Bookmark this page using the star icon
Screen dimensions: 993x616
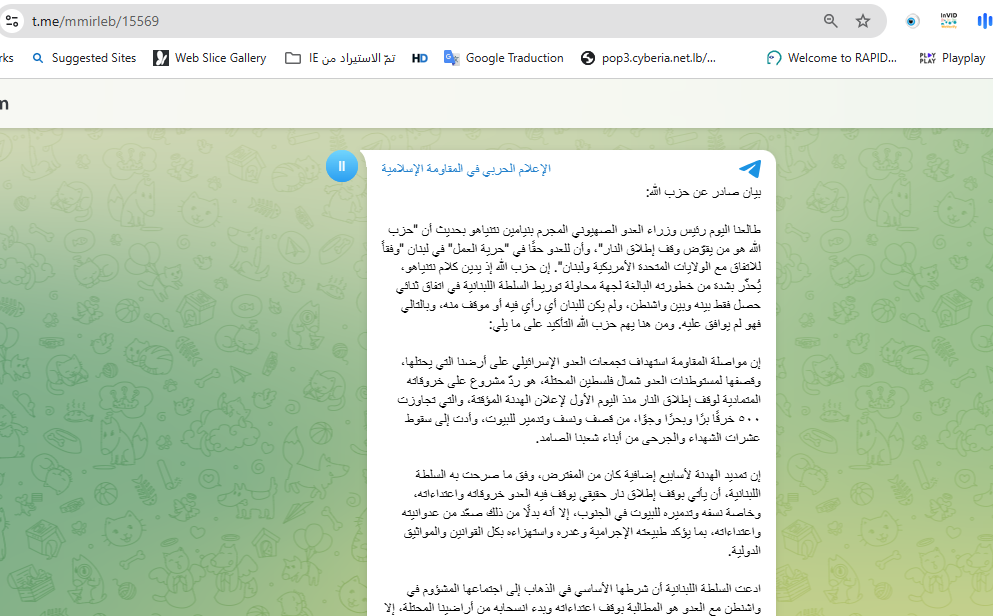[x=862, y=20]
